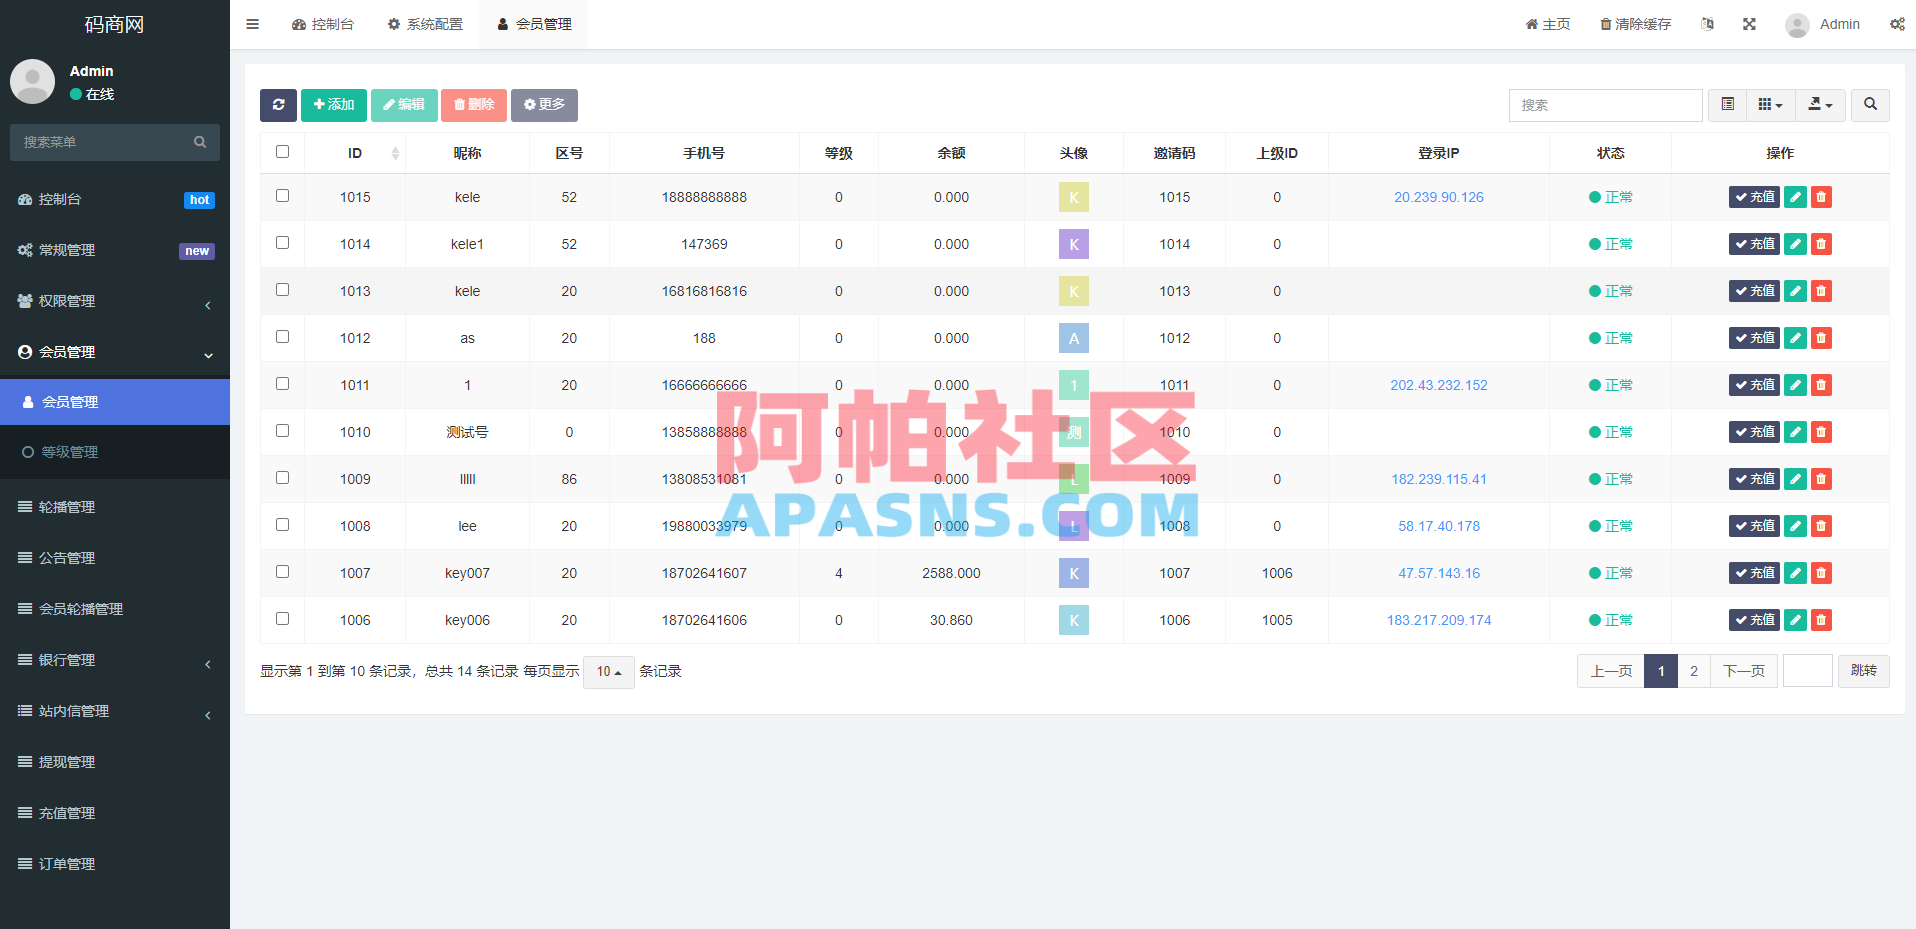Click the language/translation icon in top bar
The image size is (1916, 929).
coord(1707,23)
